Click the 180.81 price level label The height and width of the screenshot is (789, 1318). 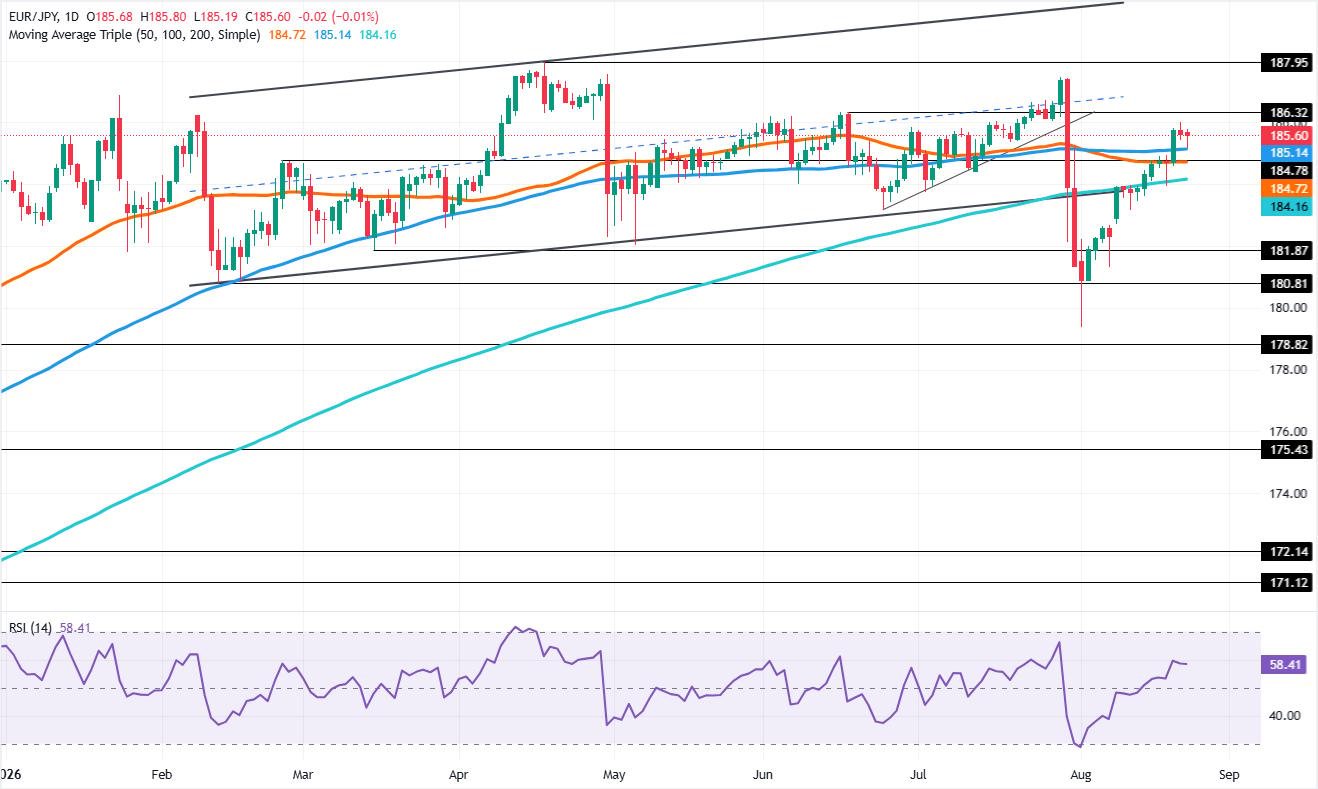coord(1286,283)
